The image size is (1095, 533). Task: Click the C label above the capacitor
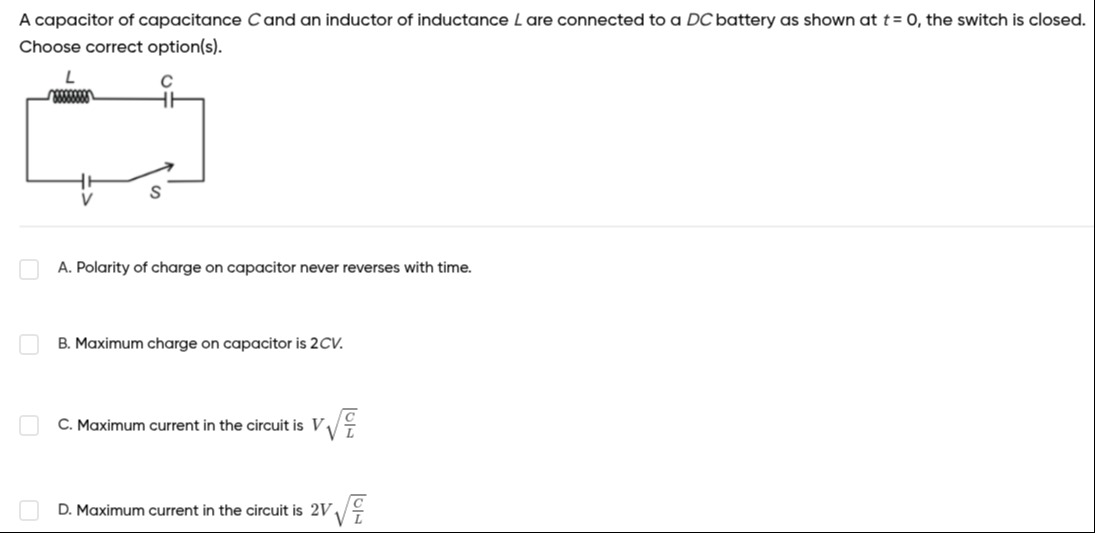click(x=167, y=79)
